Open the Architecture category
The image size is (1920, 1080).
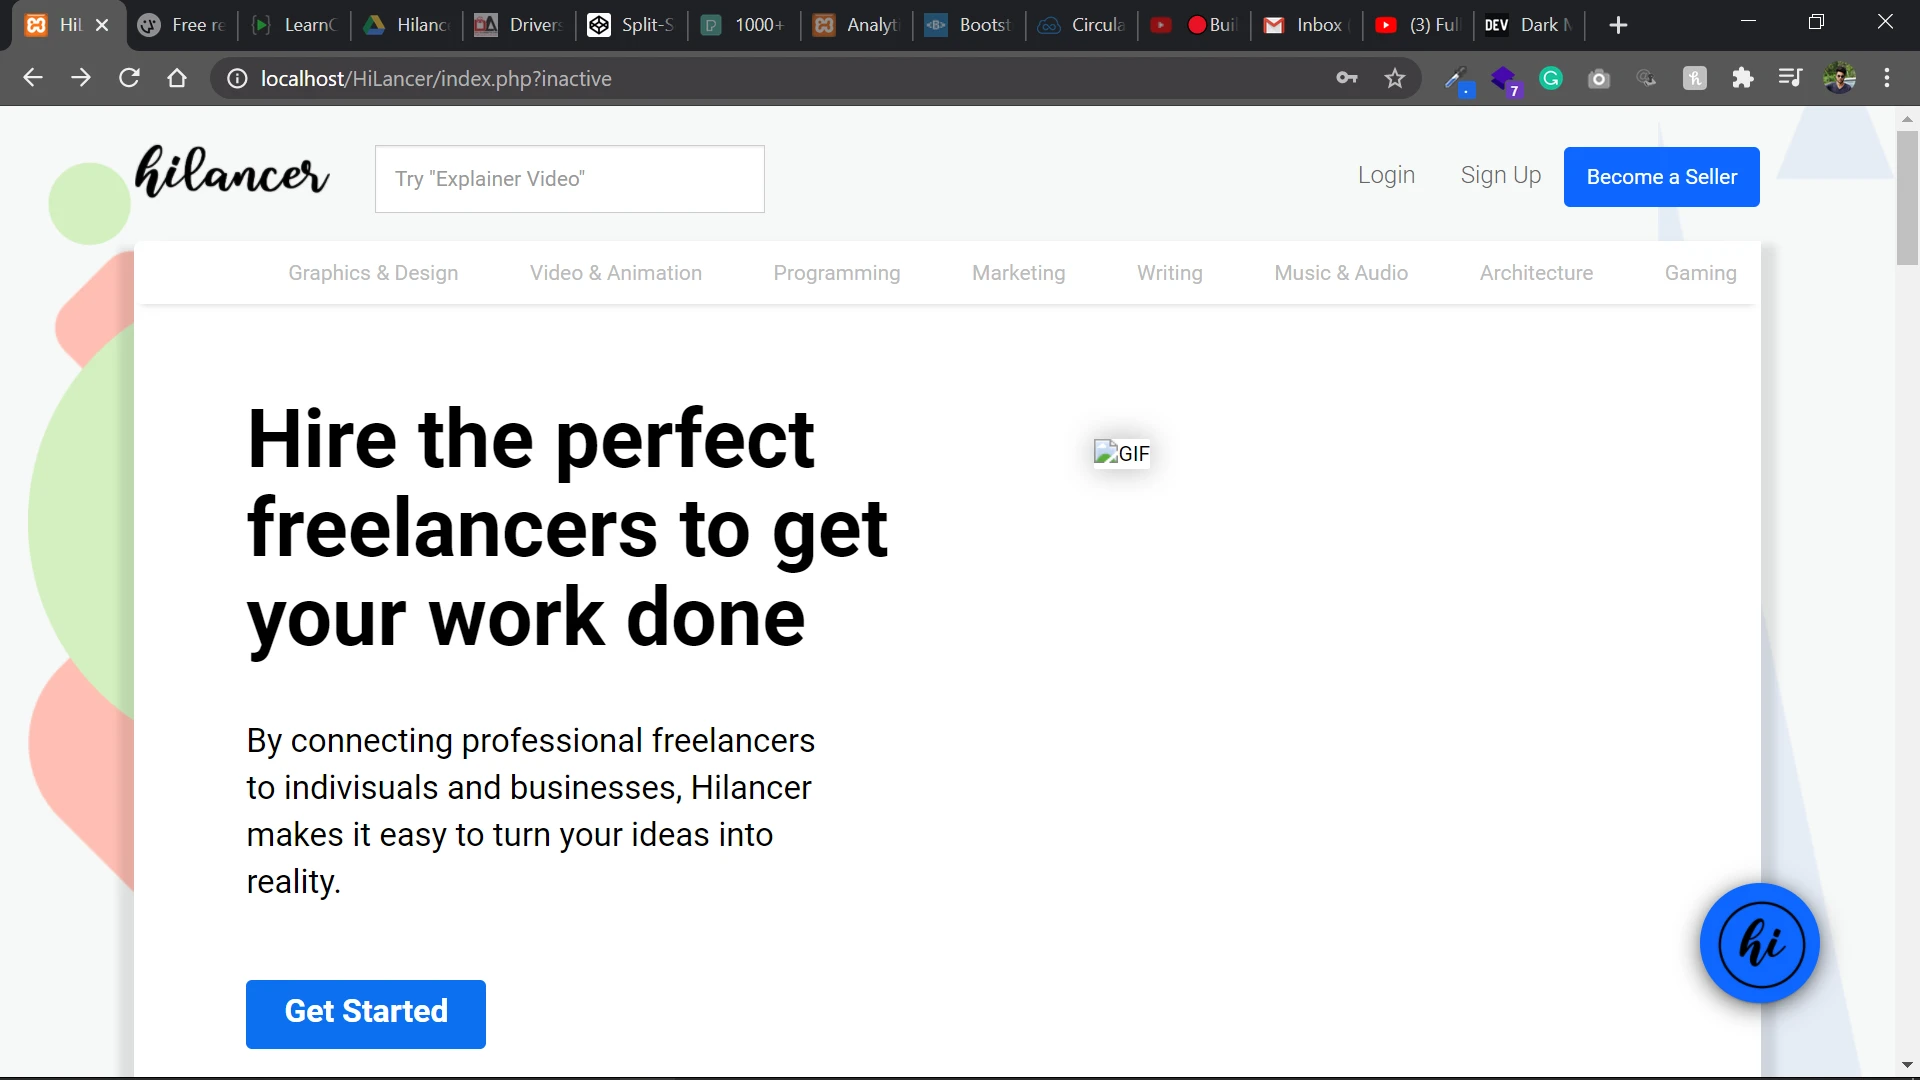tap(1537, 273)
